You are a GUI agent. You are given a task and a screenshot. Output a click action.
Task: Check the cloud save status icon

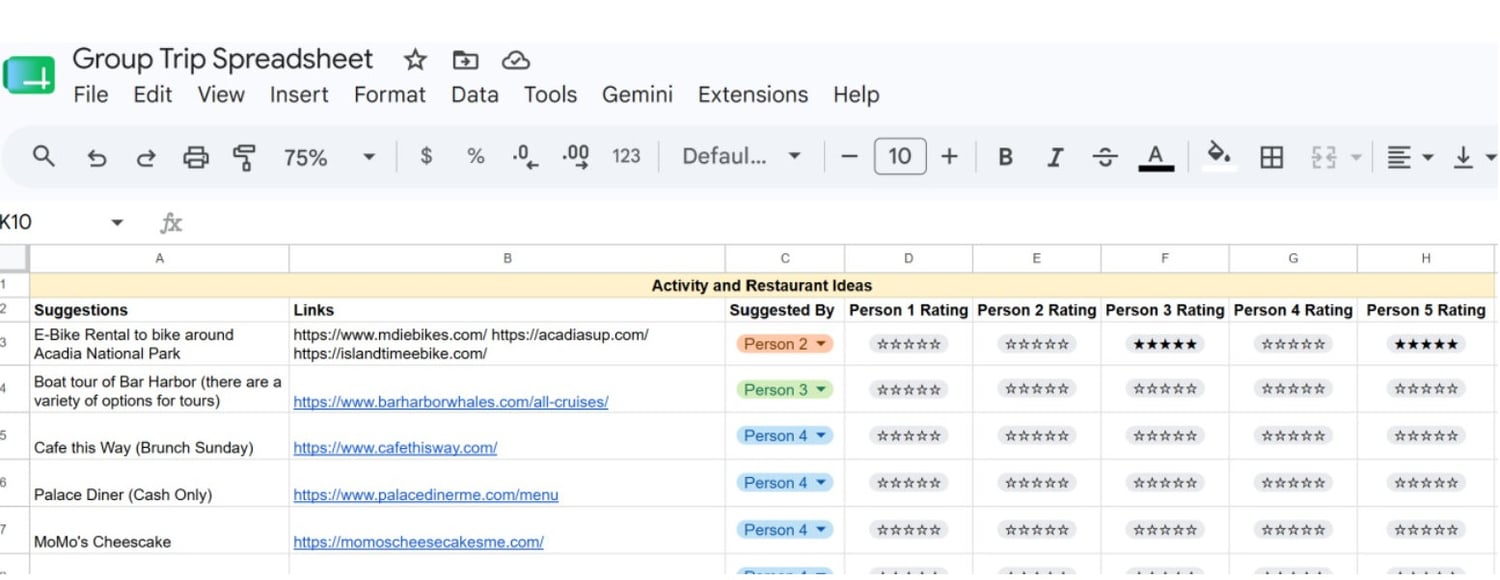coord(515,60)
